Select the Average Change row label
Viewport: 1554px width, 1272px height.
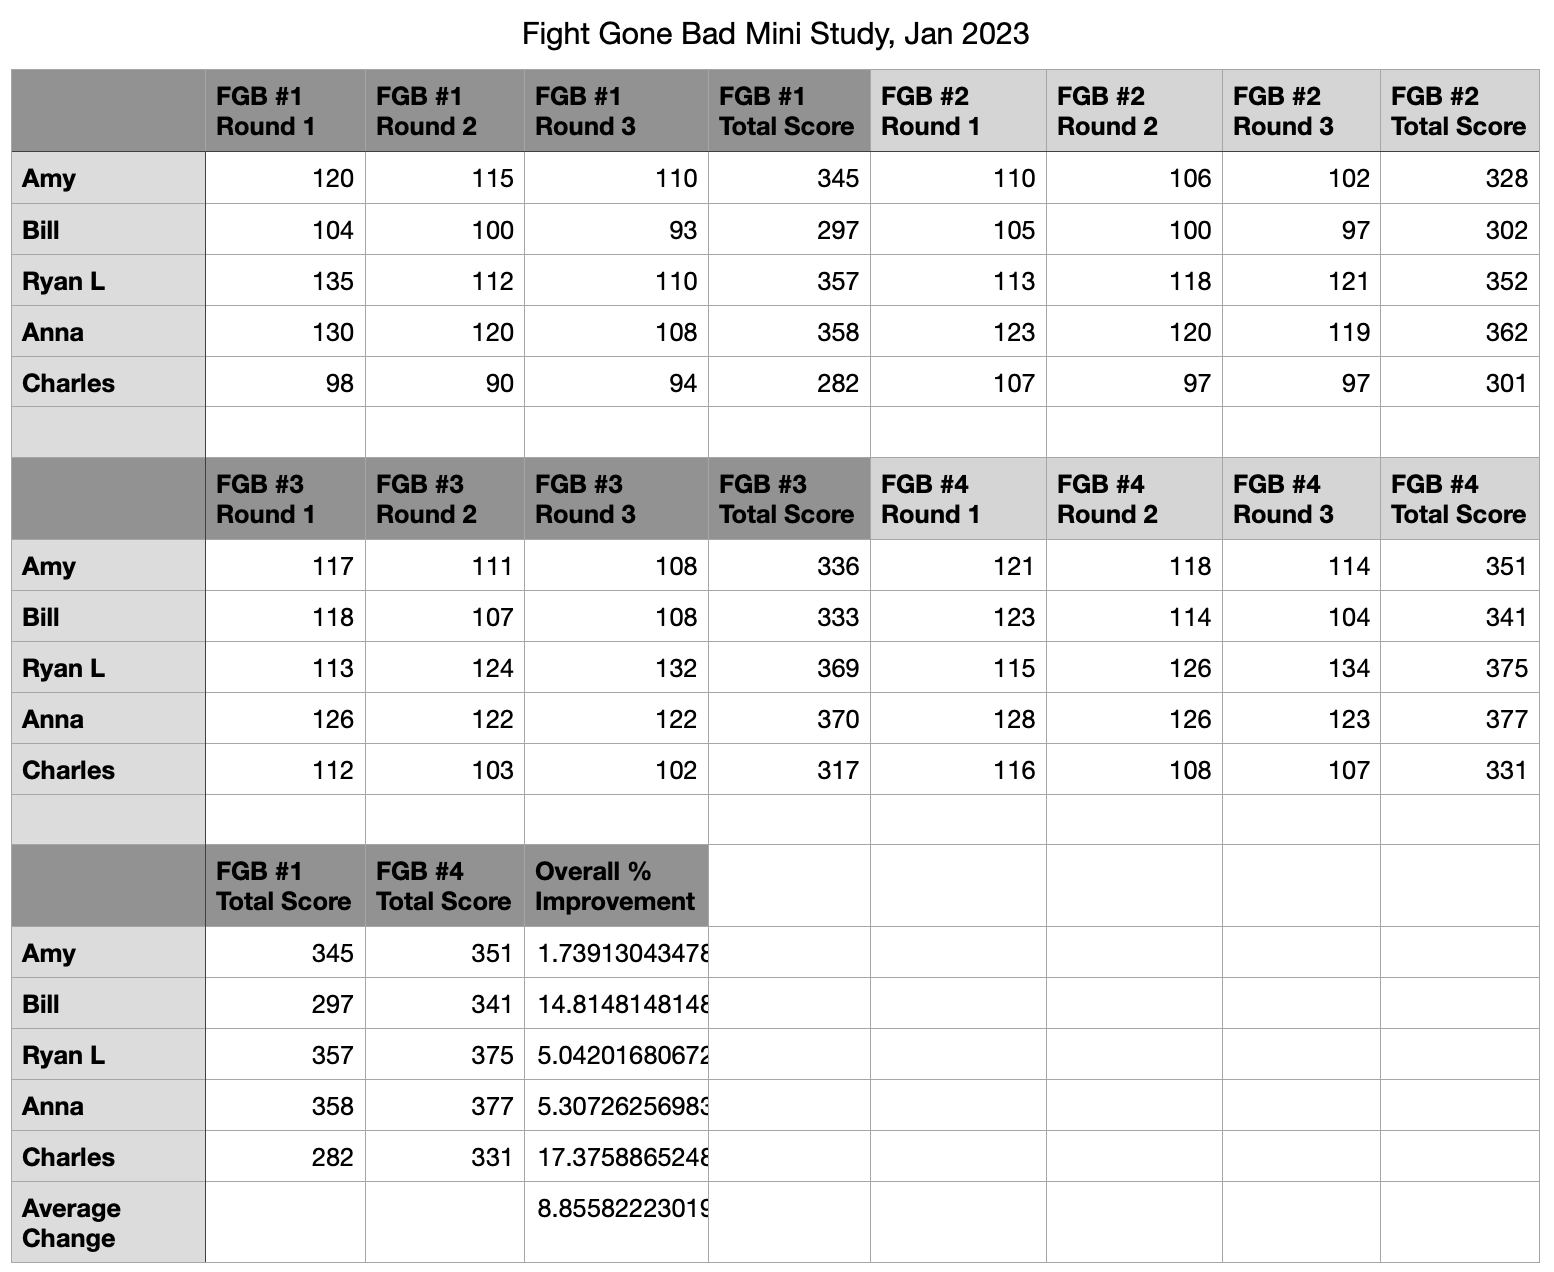[108, 1222]
